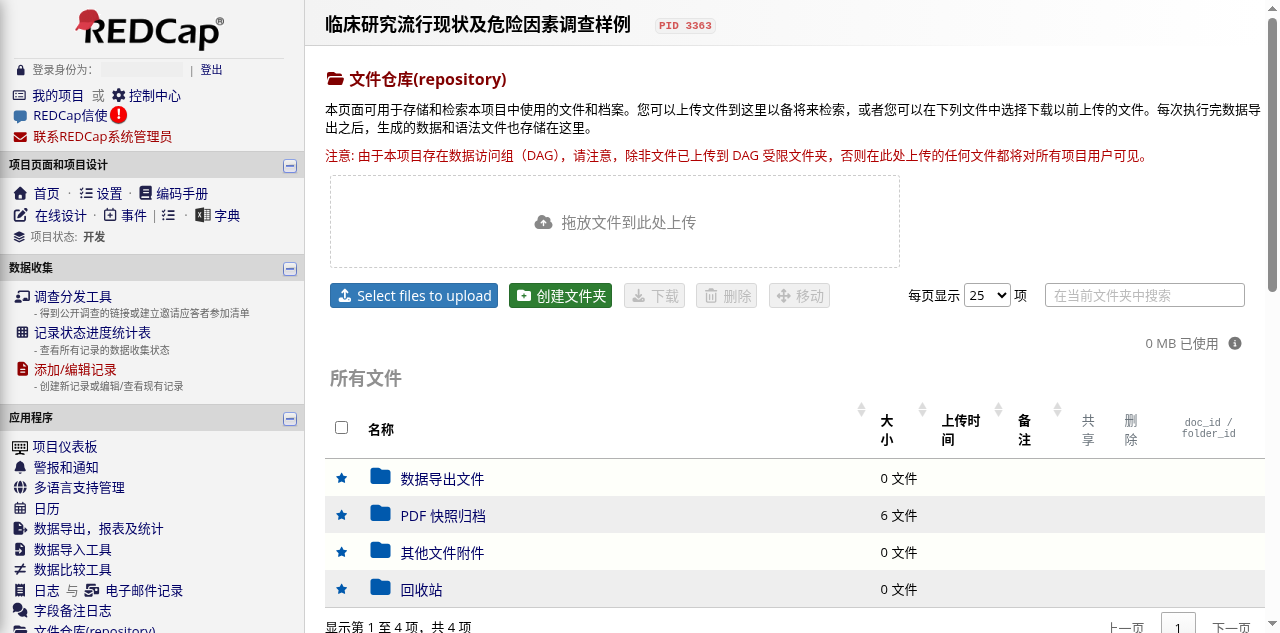Click the chat bubble icon for REDCap信使

[20, 116]
